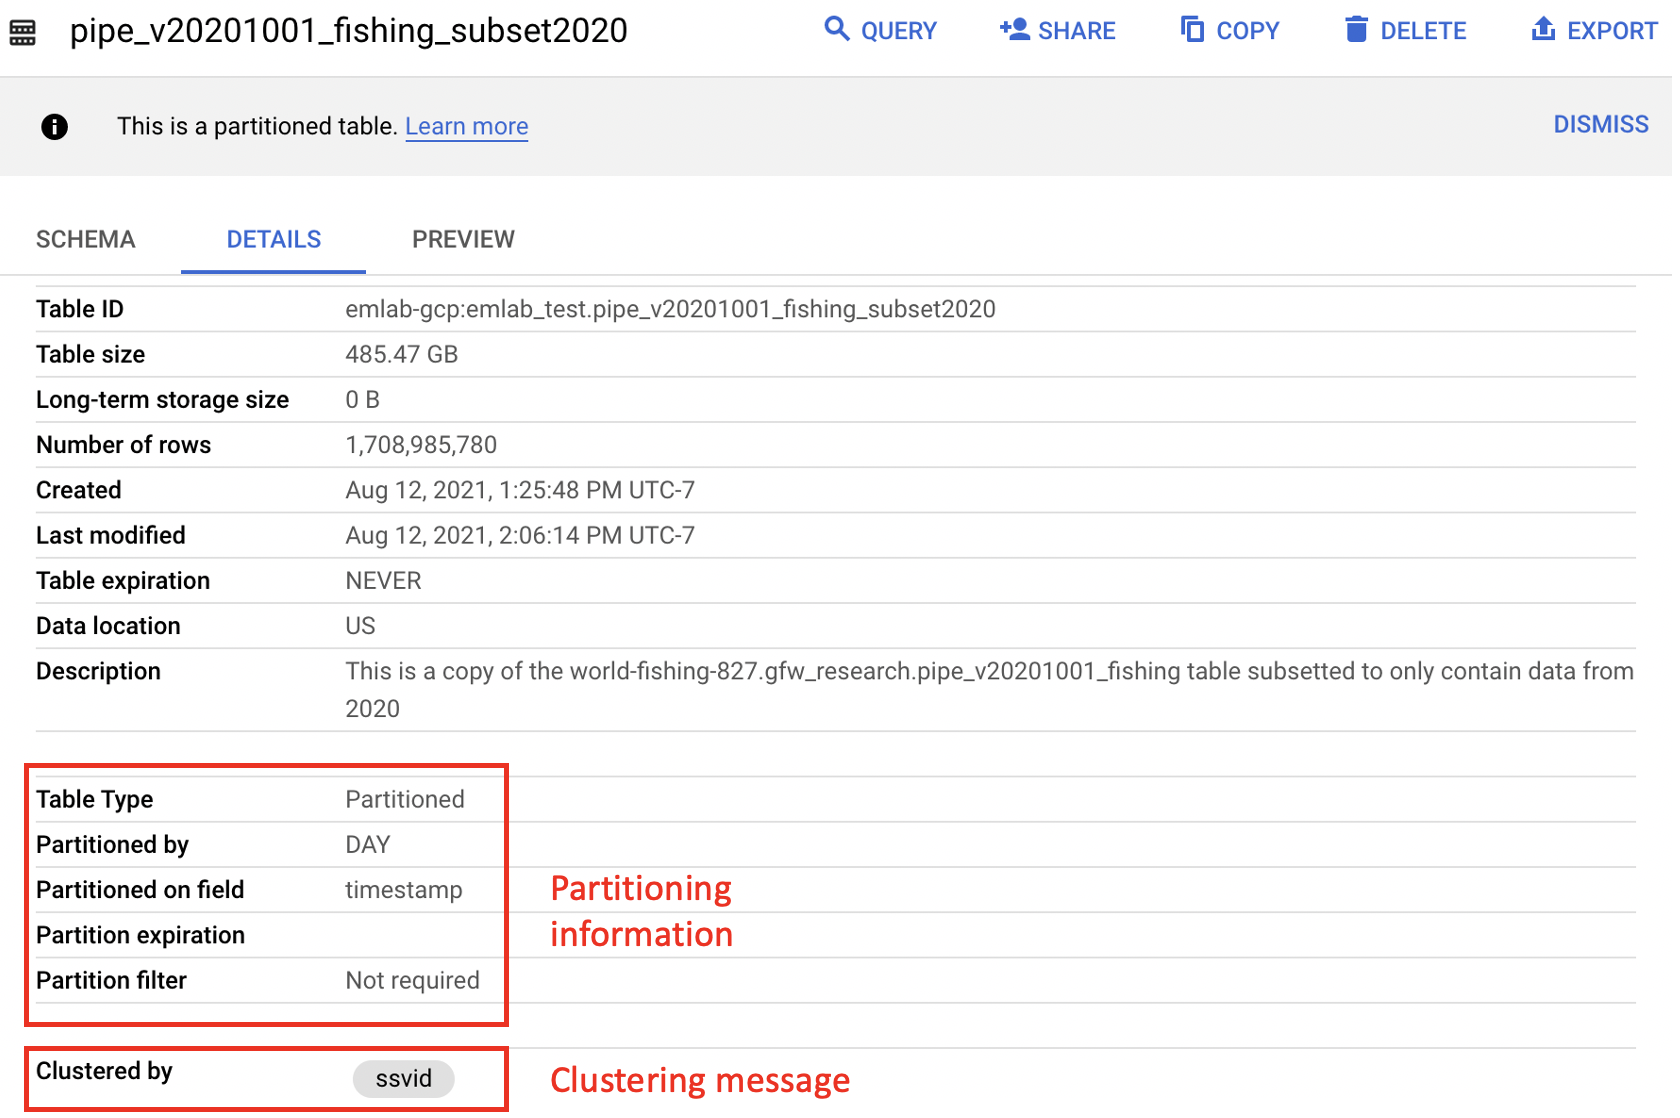
Task: Click the ssvid clustering chip
Action: point(404,1079)
